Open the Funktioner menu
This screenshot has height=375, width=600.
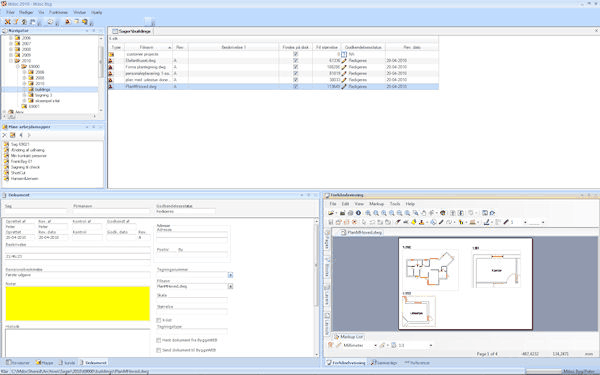pyautogui.click(x=59, y=12)
